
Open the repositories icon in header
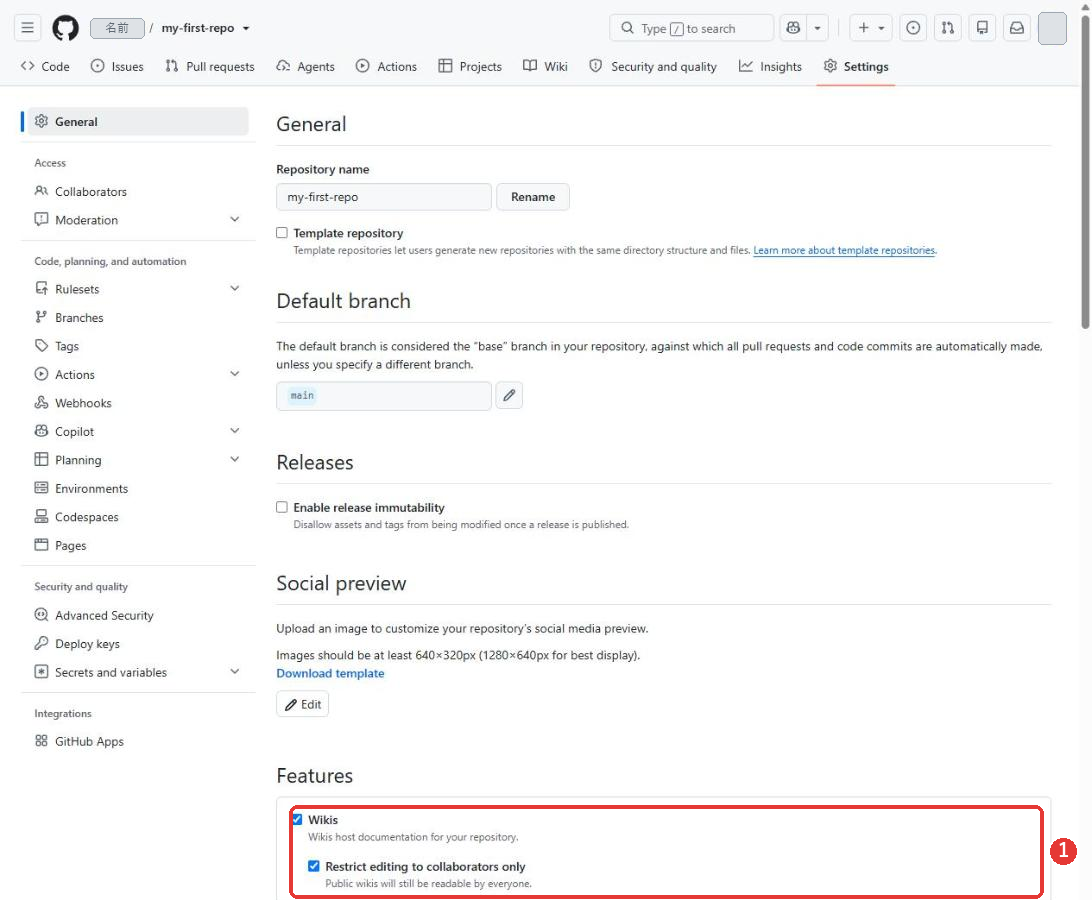click(983, 28)
